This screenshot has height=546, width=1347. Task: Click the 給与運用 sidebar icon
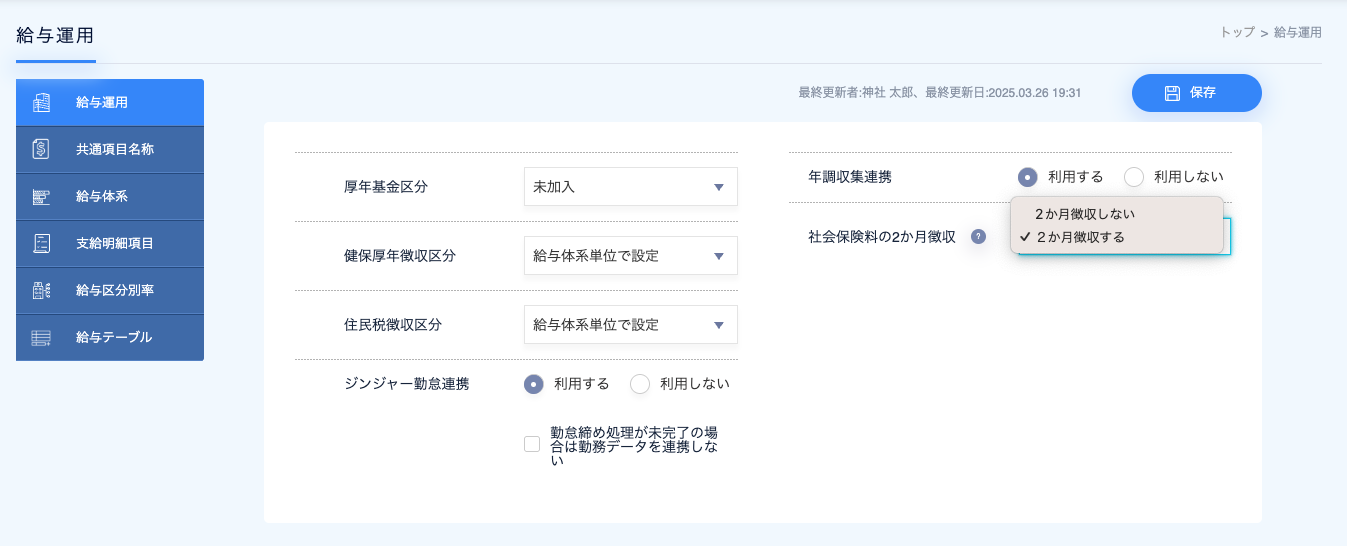tap(41, 102)
